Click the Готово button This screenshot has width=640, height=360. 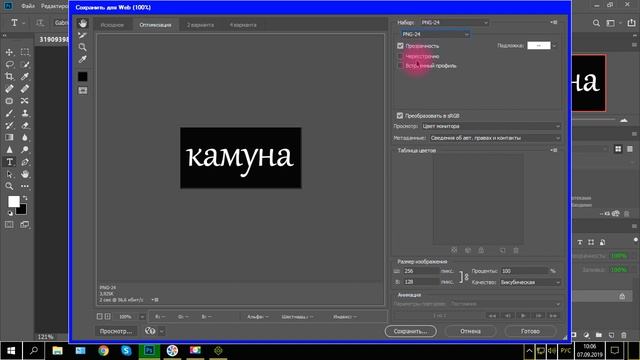tap(531, 331)
